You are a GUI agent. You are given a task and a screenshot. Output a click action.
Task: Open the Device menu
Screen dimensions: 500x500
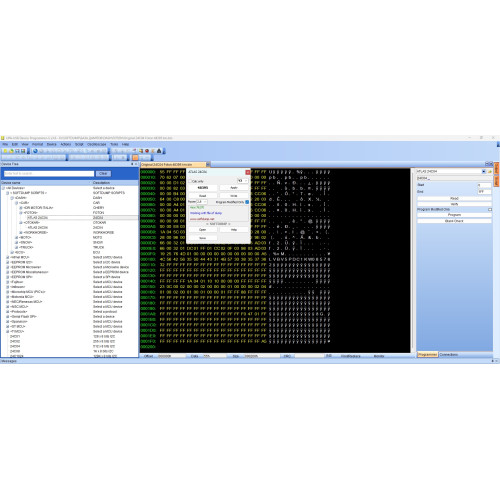click(51, 144)
